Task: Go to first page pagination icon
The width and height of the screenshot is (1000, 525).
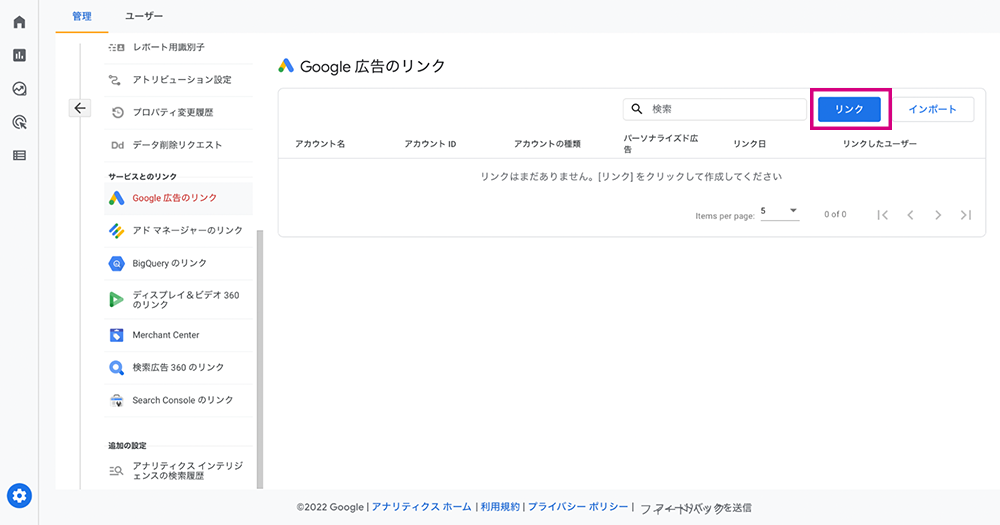Action: pos(883,215)
